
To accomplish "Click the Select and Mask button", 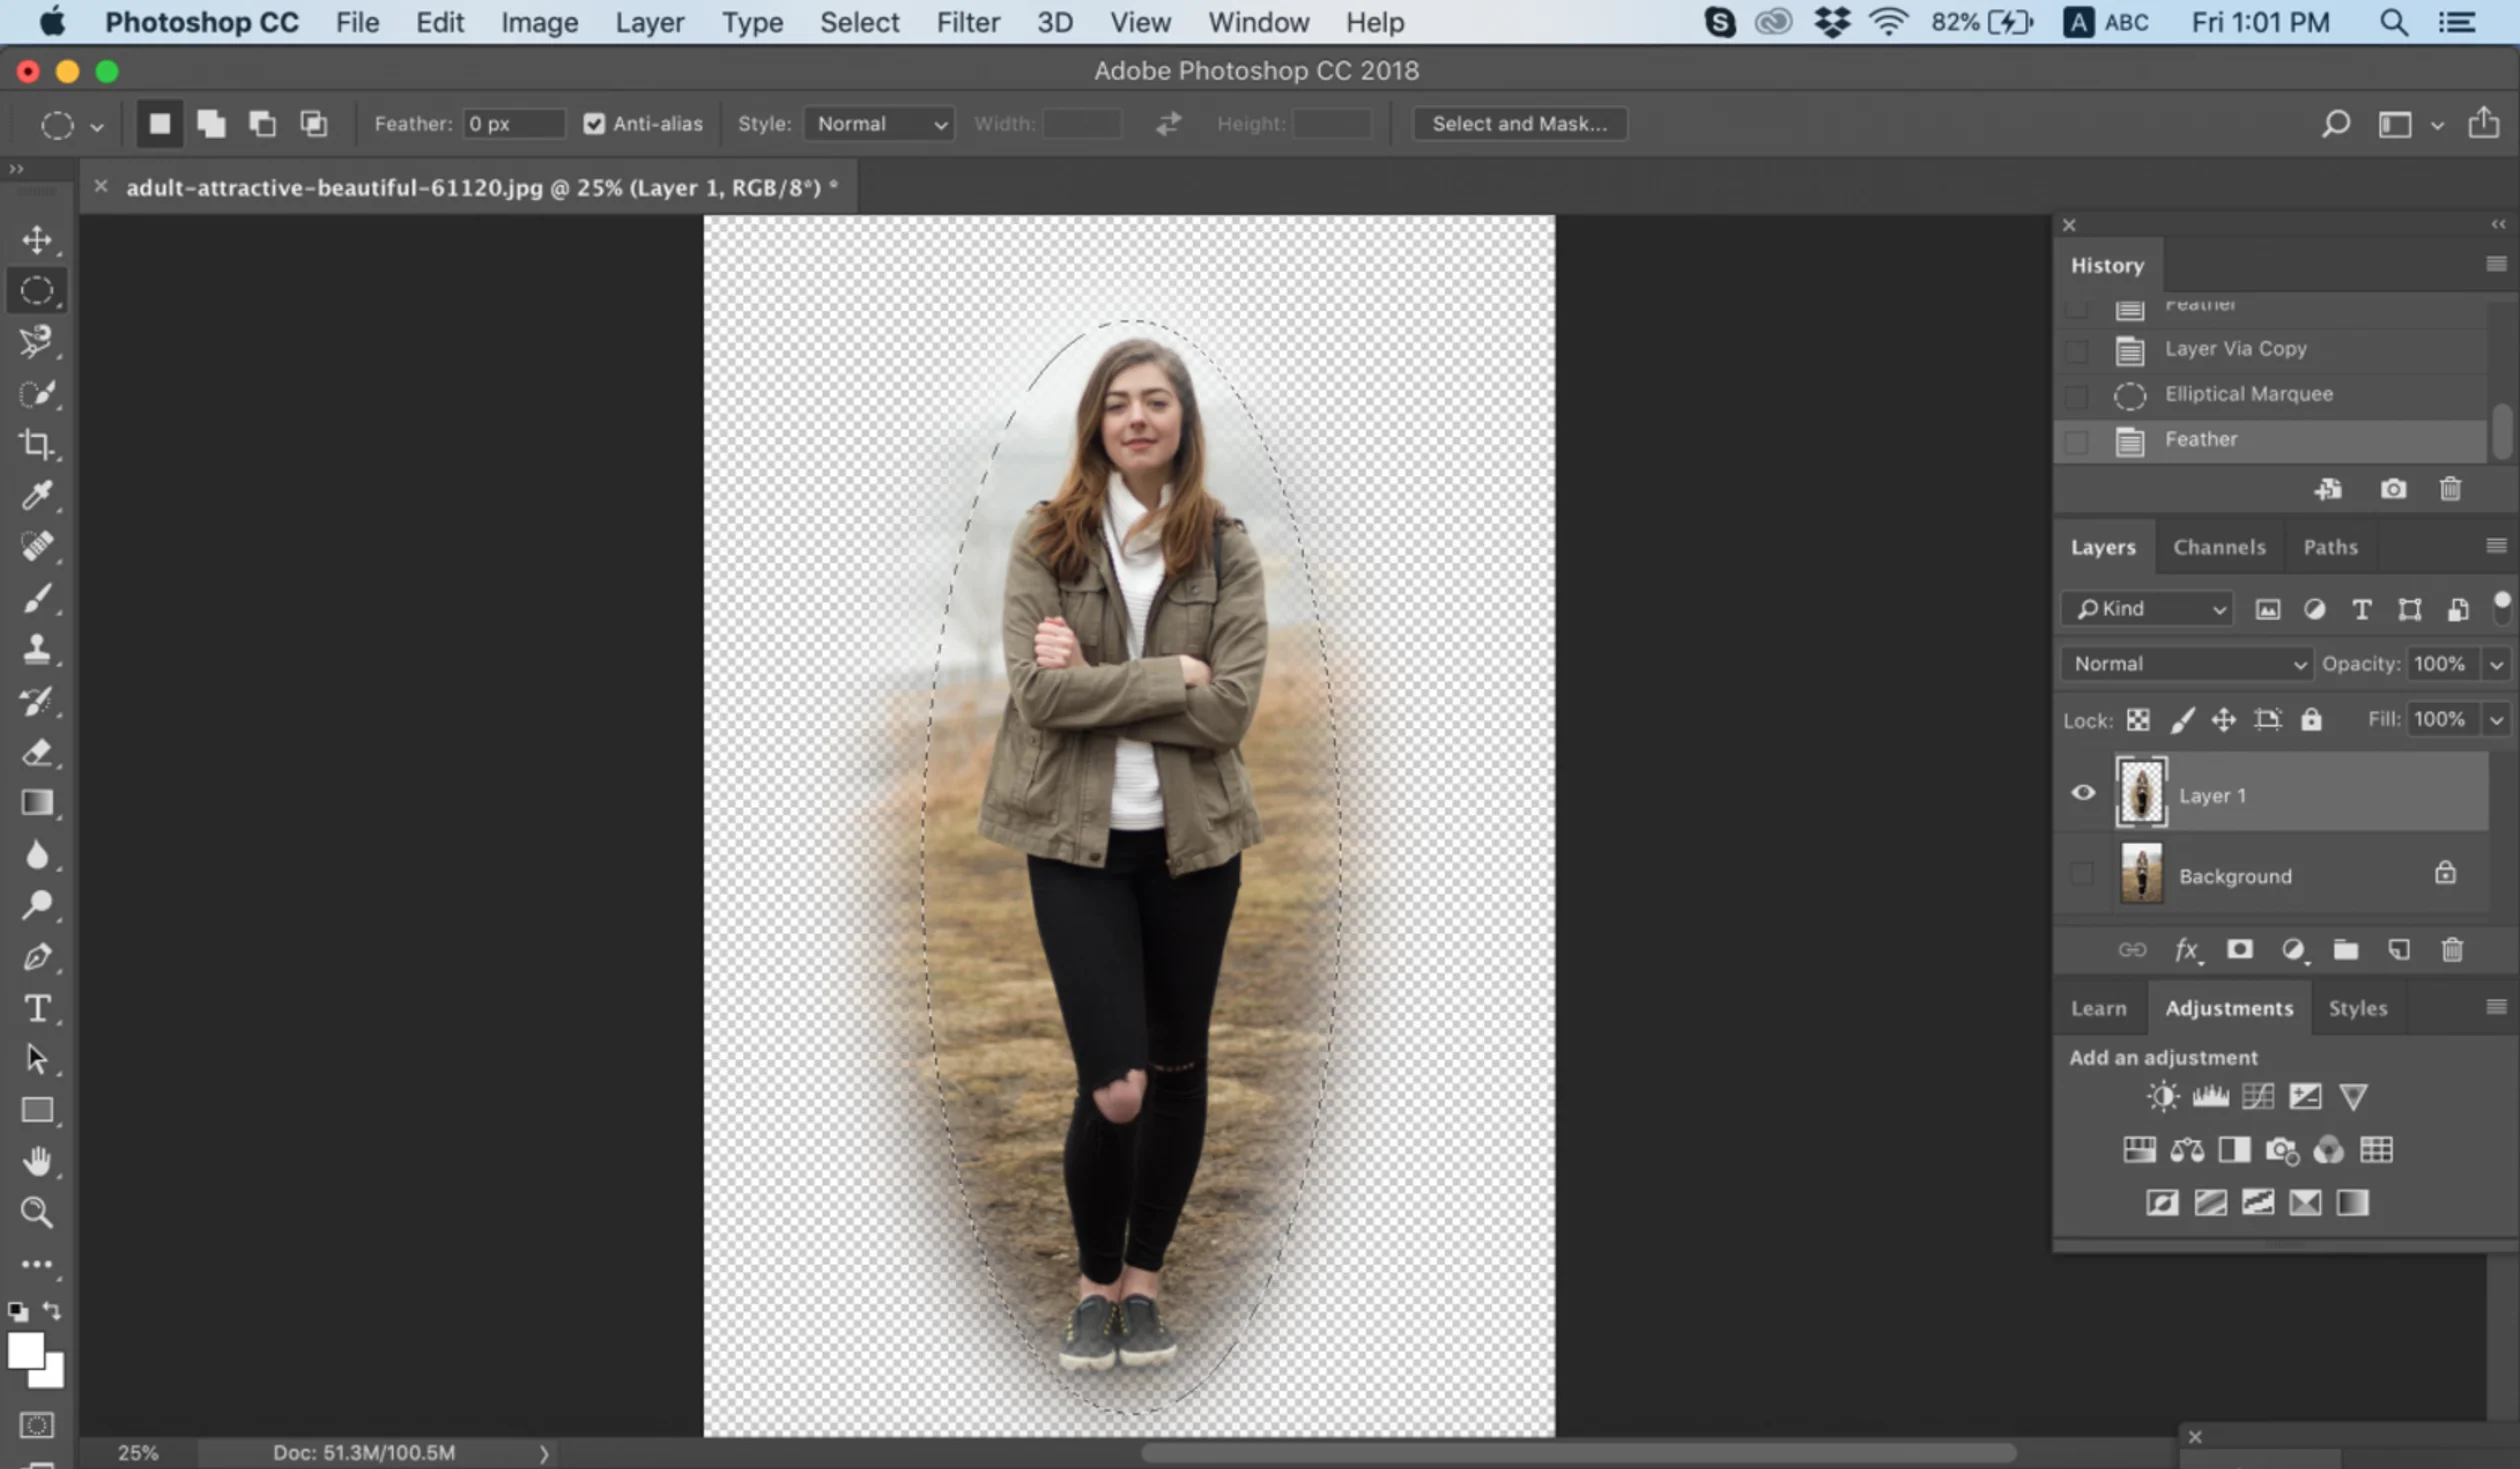I will pos(1516,122).
